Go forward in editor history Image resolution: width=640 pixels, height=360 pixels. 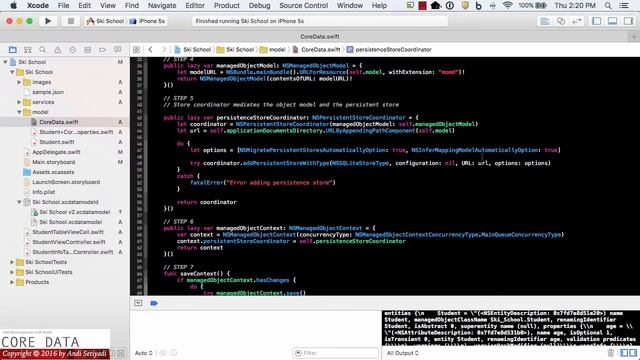coord(164,49)
